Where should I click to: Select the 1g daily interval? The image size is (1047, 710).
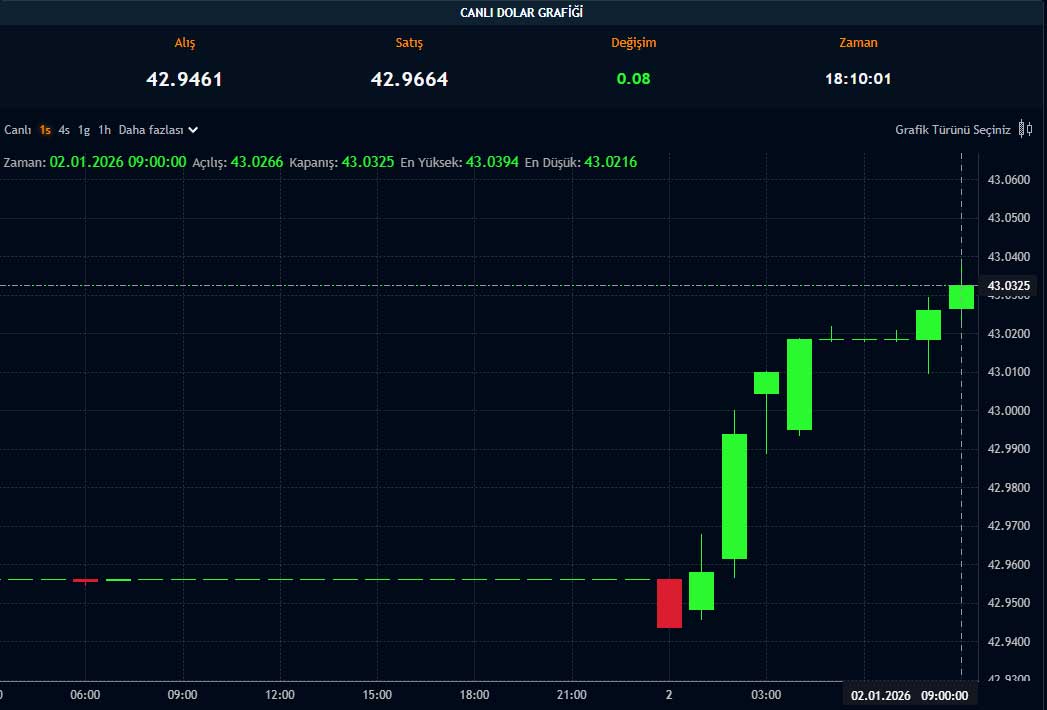[x=84, y=130]
